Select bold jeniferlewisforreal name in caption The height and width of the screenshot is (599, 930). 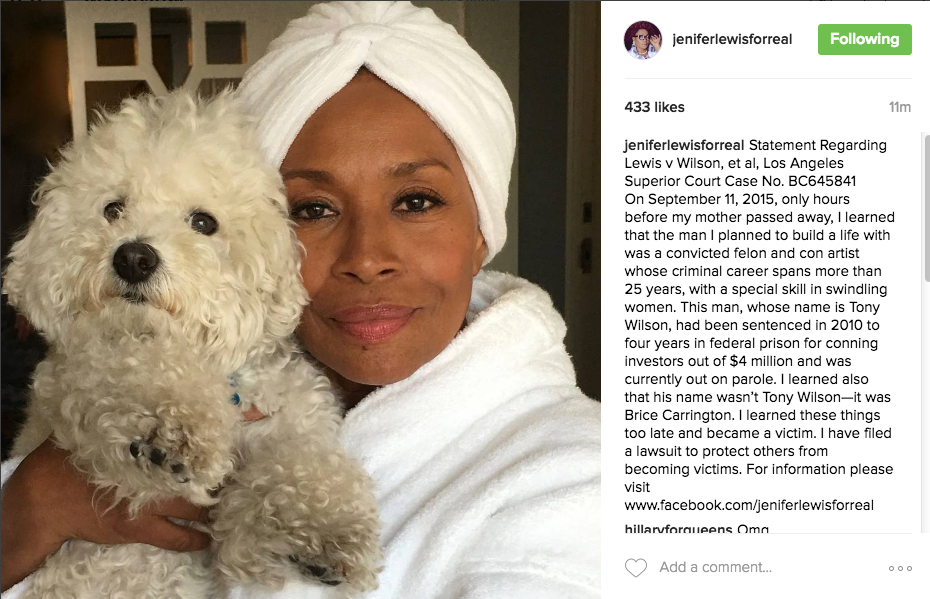684,145
